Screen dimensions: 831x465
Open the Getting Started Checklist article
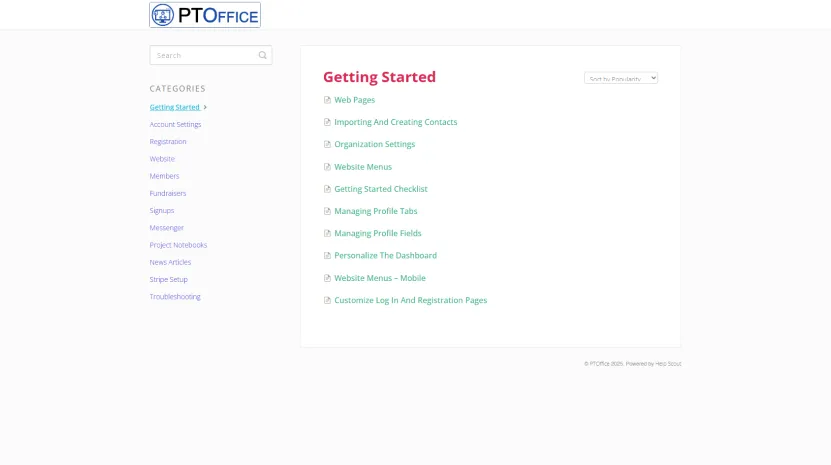tap(381, 189)
